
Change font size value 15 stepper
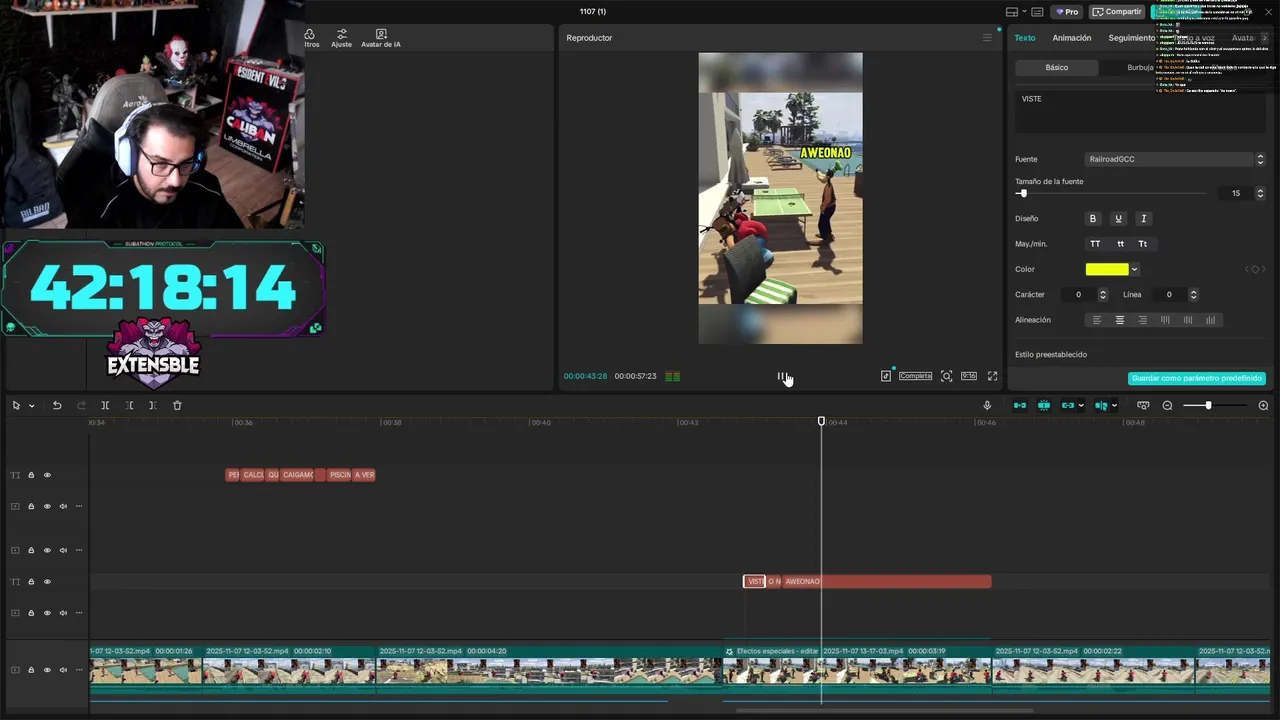pos(1259,193)
